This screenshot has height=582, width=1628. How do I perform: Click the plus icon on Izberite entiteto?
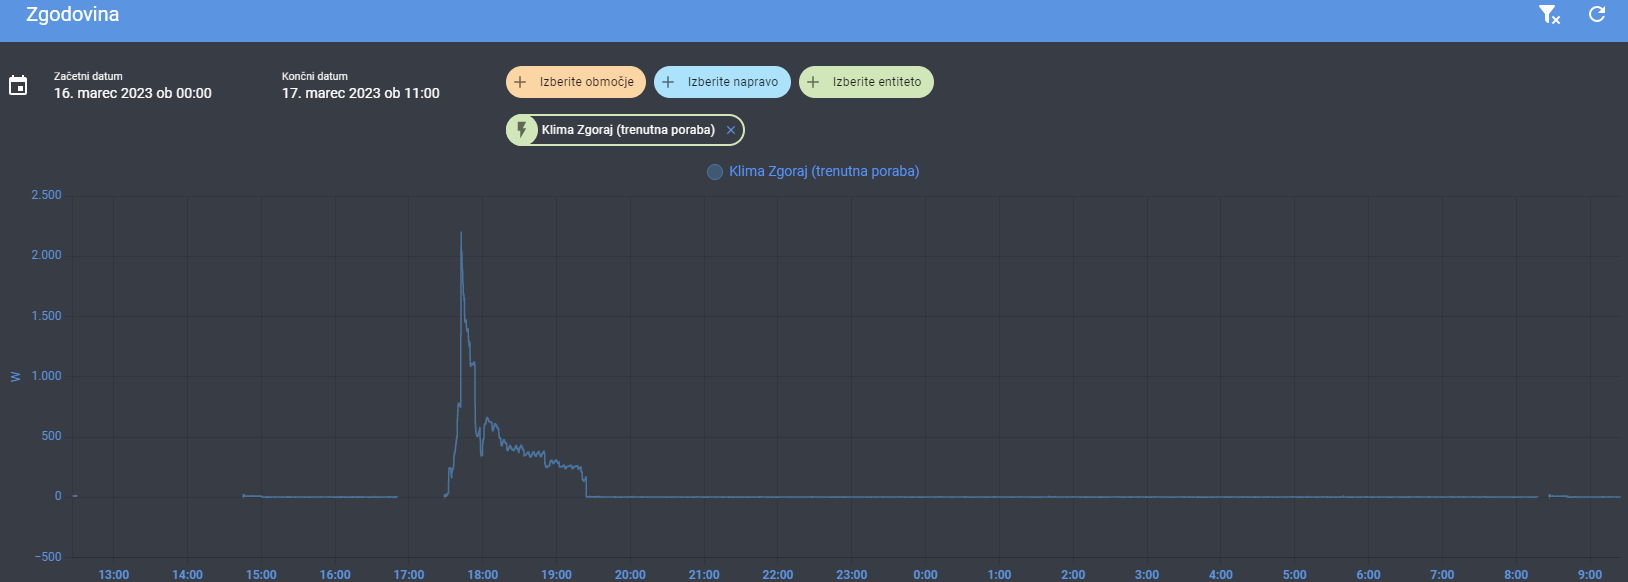point(811,81)
